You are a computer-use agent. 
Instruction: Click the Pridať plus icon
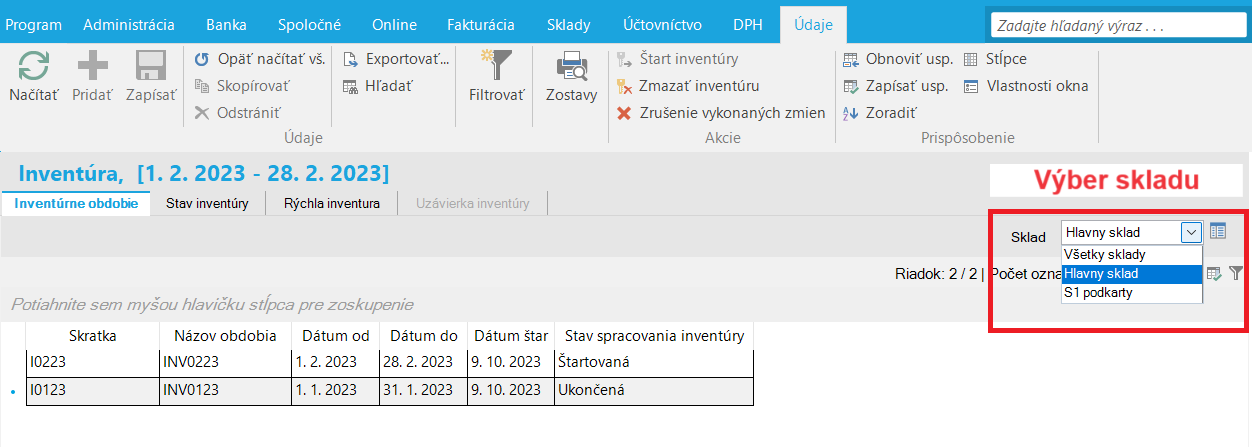pyautogui.click(x=92, y=67)
